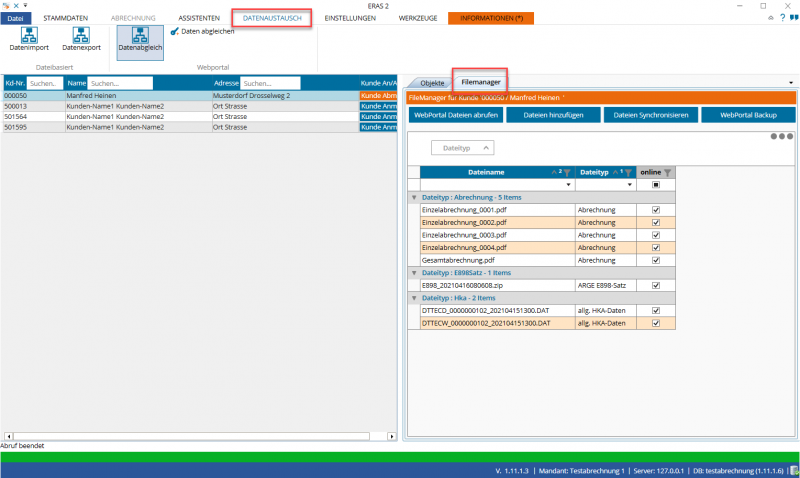Click the filter icon in Dateiname header
Image resolution: width=800 pixels, height=478 pixels.
(x=567, y=172)
